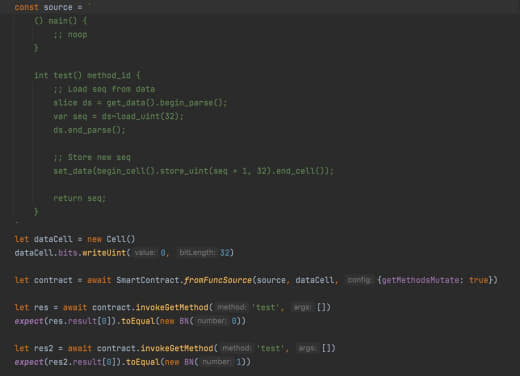Screen dimensions: 520x376
Task: Click the 'test' string in res2 line
Action: (270, 349)
